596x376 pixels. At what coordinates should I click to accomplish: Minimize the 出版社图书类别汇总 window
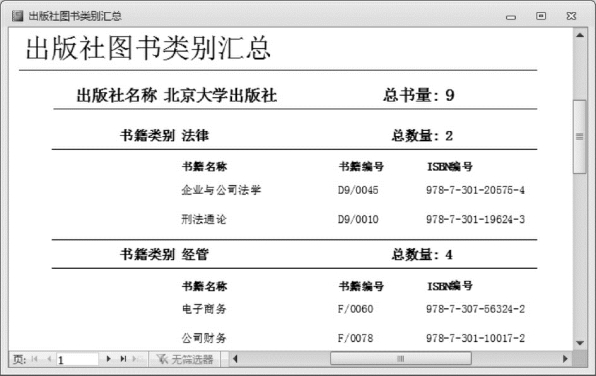(511, 17)
